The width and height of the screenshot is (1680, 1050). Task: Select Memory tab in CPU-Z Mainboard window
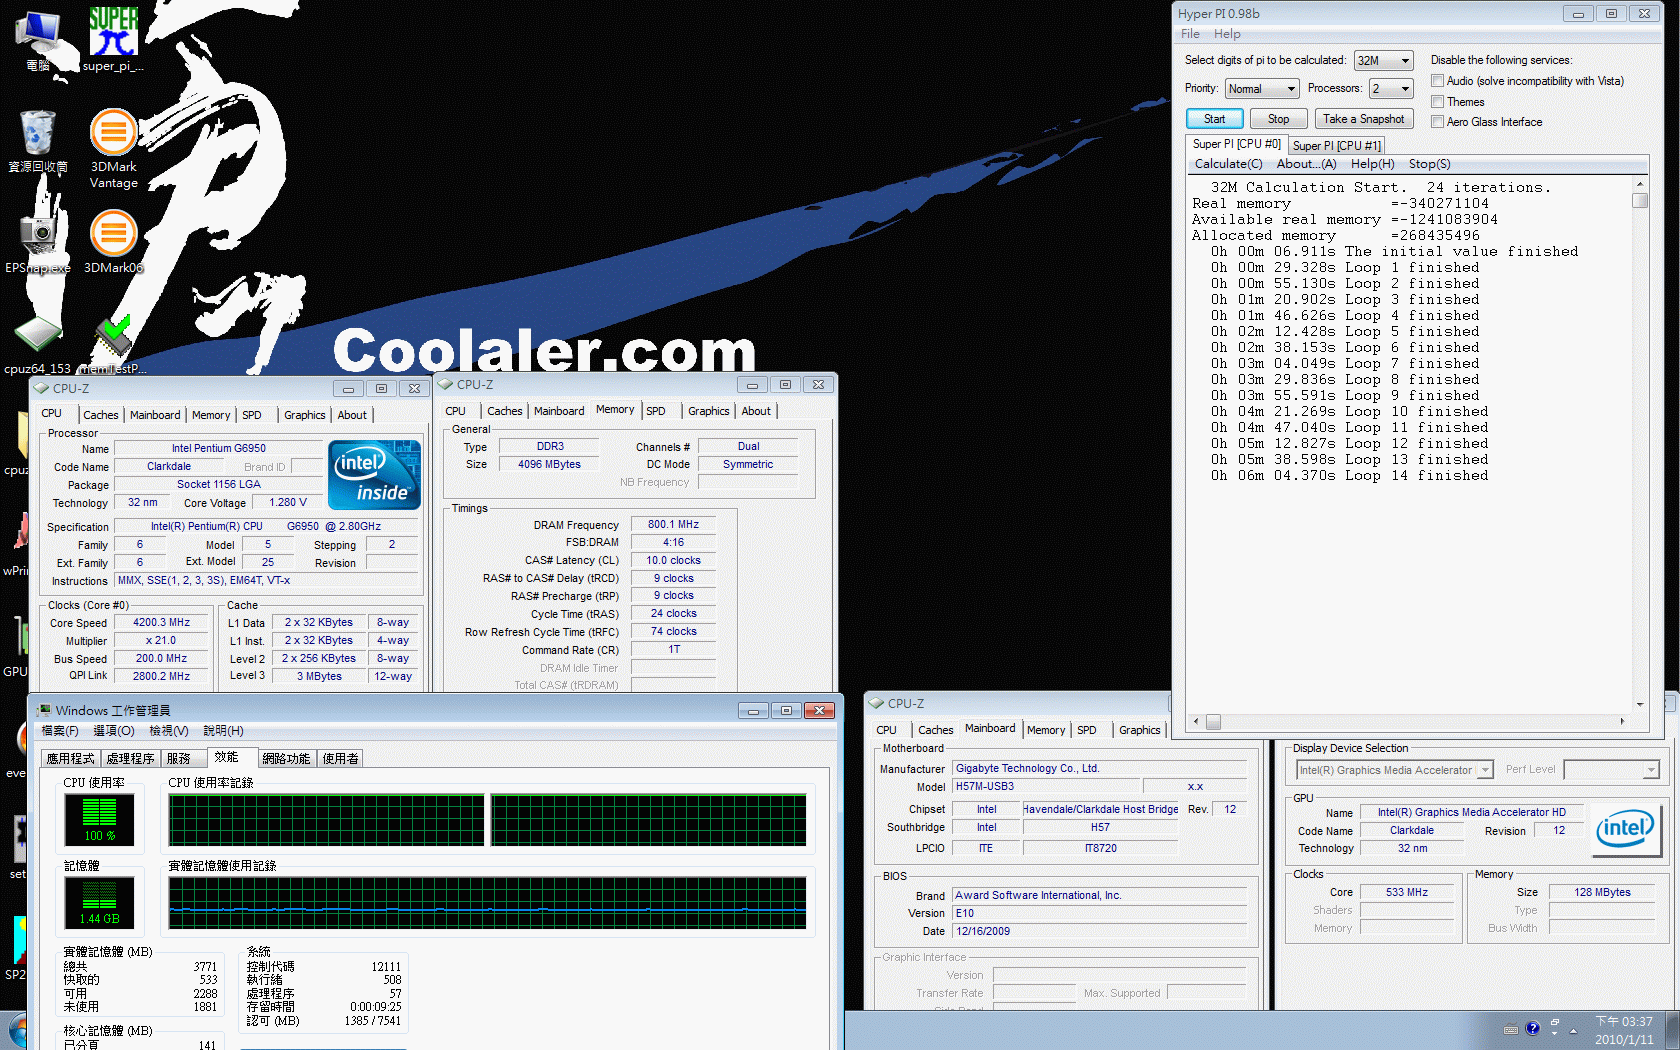(x=1046, y=730)
